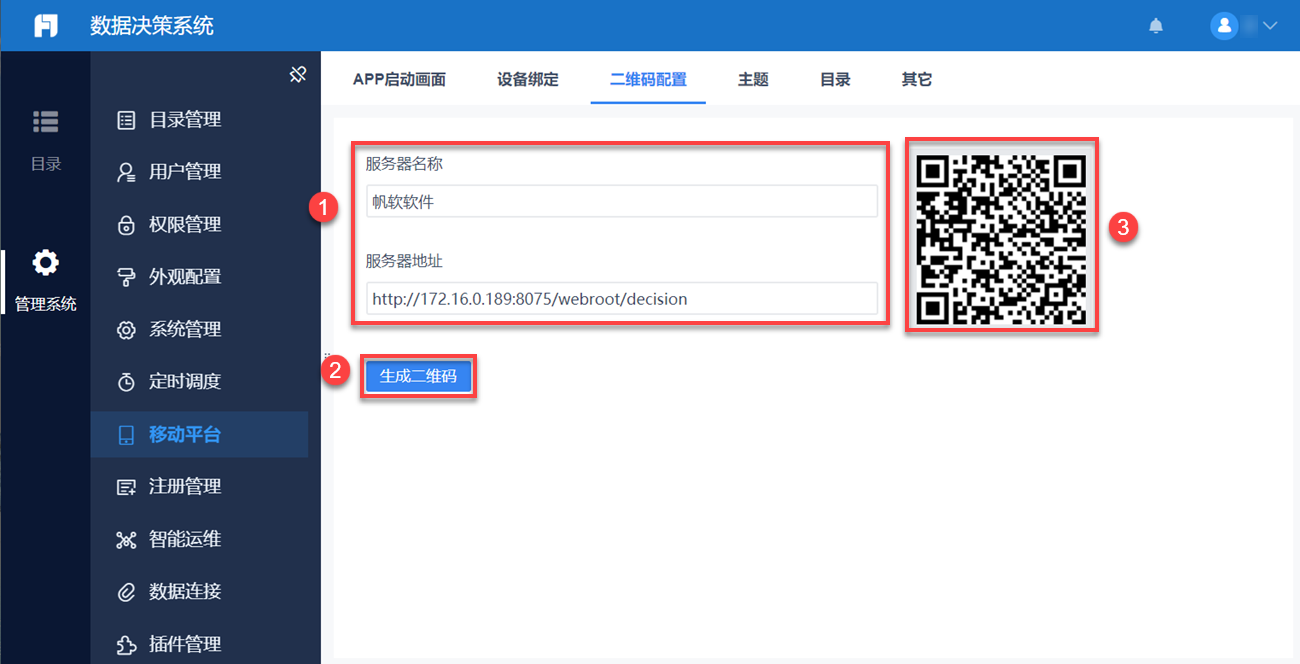This screenshot has width=1300, height=664.
Task: Click the user avatar icon
Action: click(1224, 26)
